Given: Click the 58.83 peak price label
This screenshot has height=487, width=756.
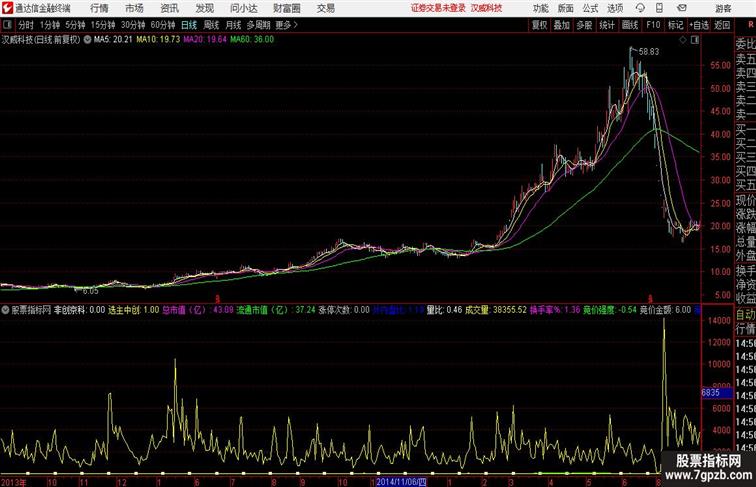Looking at the screenshot, I should pyautogui.click(x=648, y=52).
